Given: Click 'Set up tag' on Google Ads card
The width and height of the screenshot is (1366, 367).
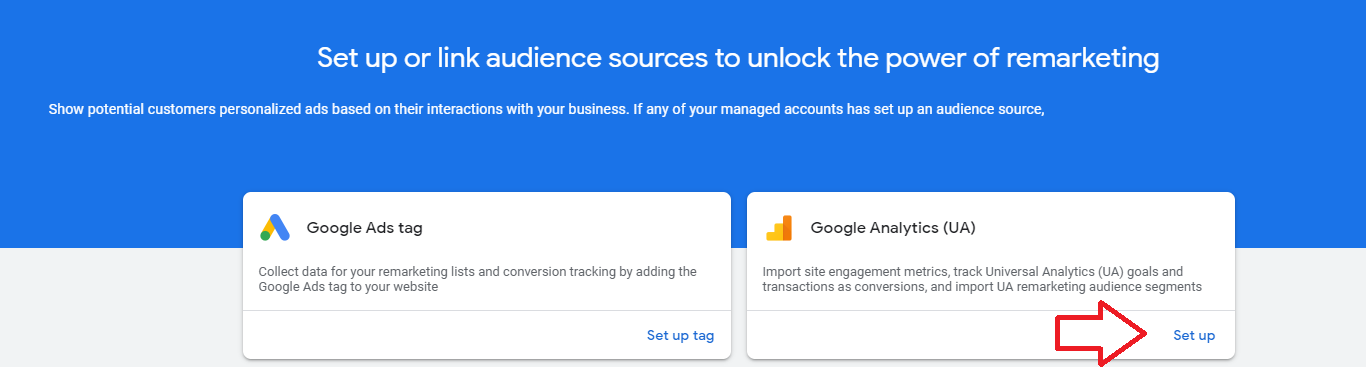Looking at the screenshot, I should [680, 336].
